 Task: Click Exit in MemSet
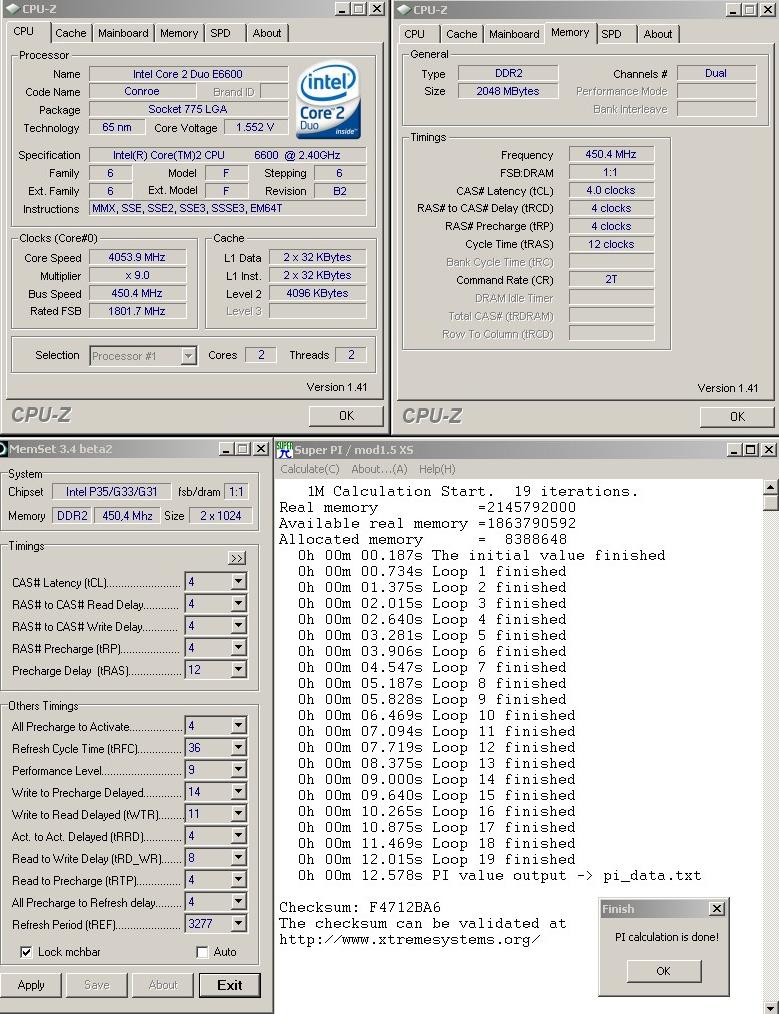[229, 985]
